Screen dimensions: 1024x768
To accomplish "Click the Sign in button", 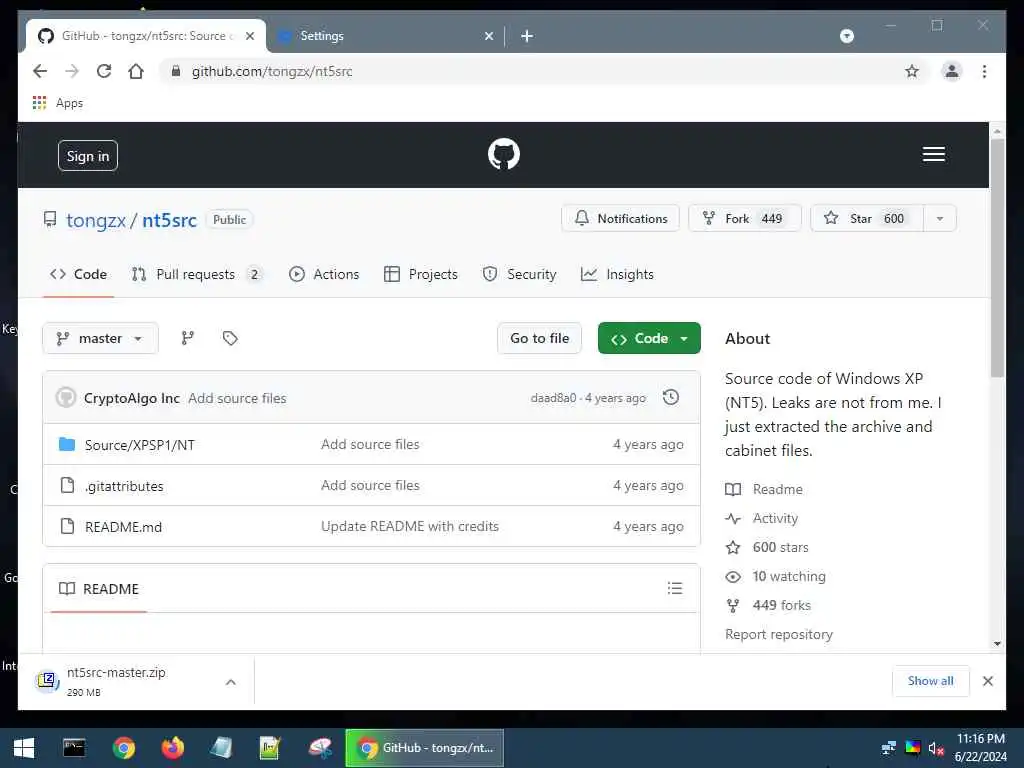I will [88, 156].
